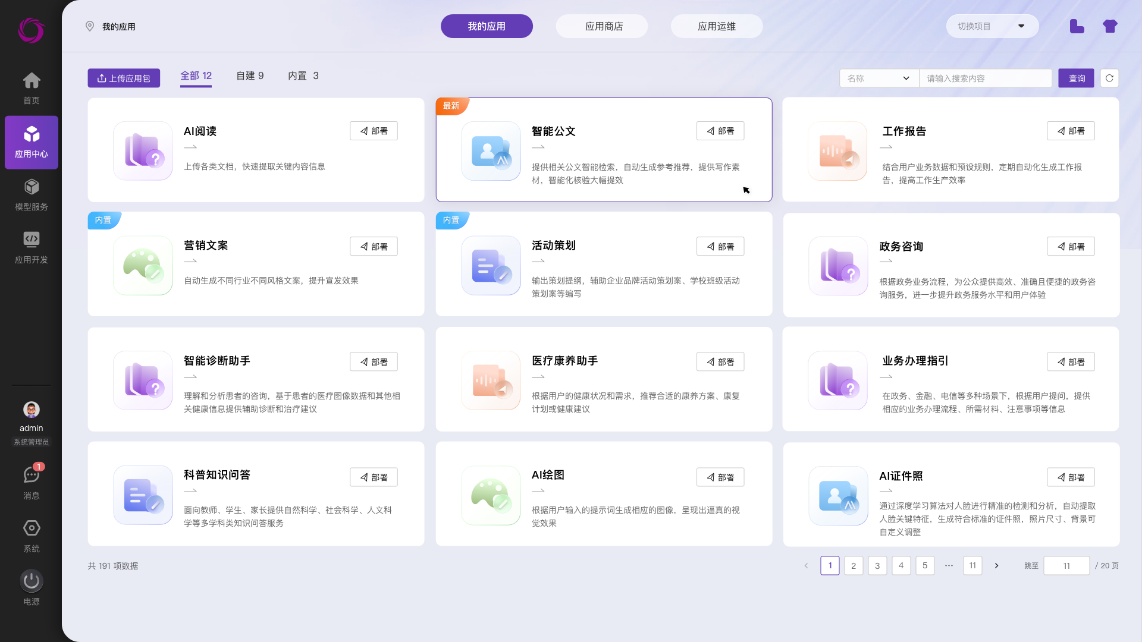Go to pagination page 5
1142x642 pixels.
pos(925,565)
